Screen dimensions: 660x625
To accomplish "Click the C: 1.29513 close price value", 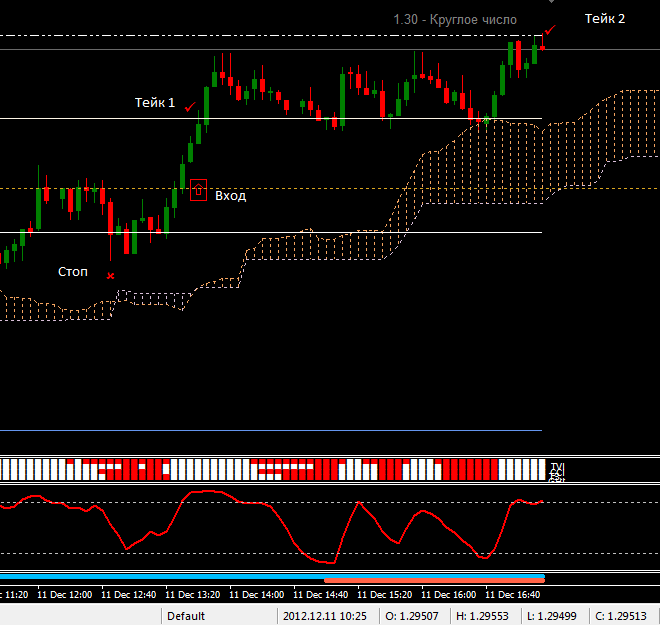I will 621,616.
